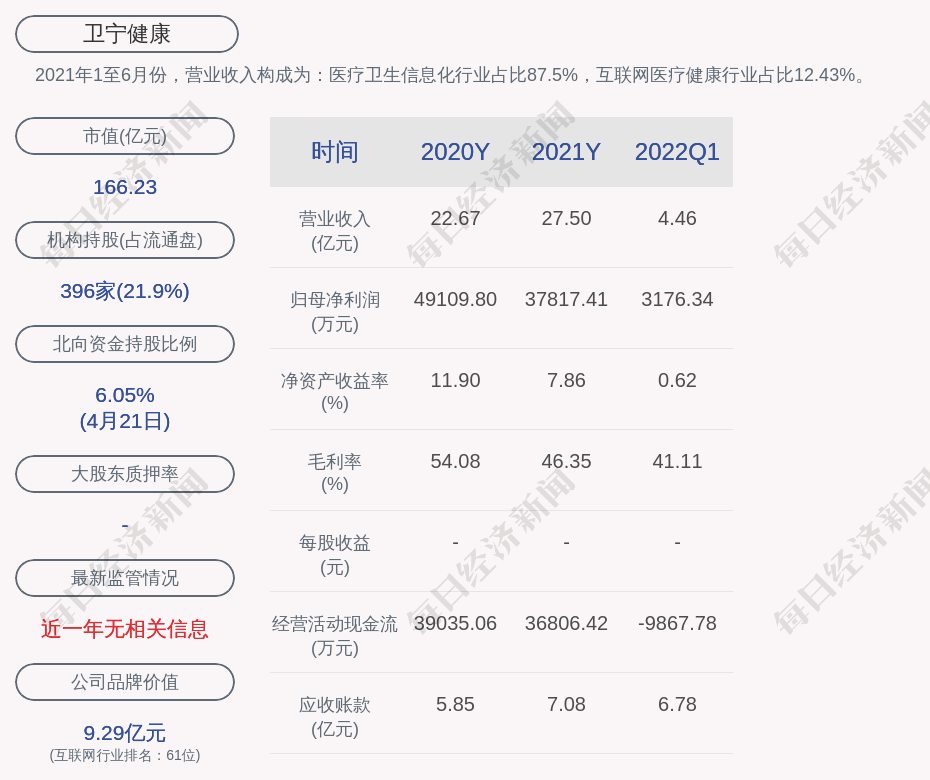Click the 机构持股(占流通盘) label
Viewport: 930px width, 780px height.
125,240
